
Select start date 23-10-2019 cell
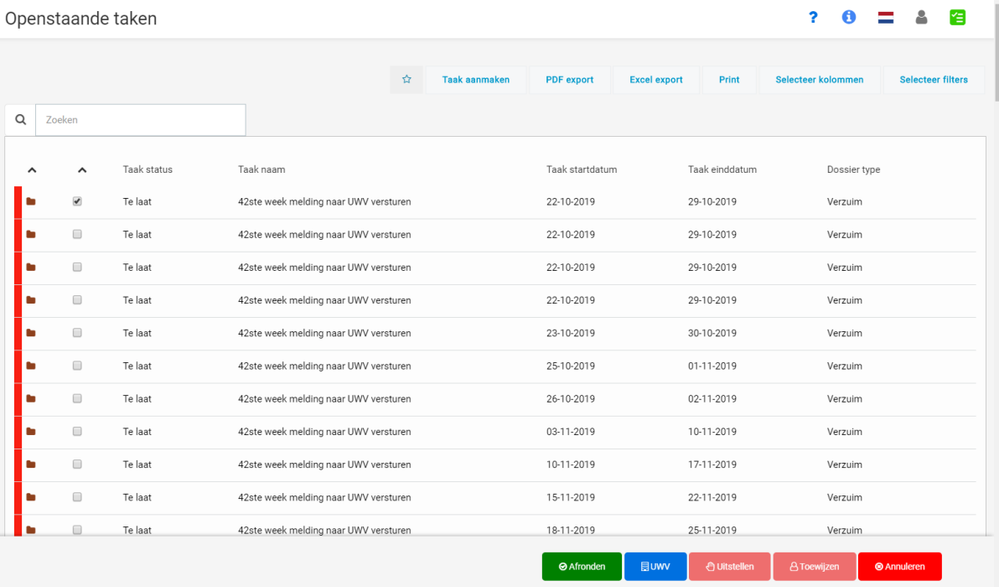[571, 333]
